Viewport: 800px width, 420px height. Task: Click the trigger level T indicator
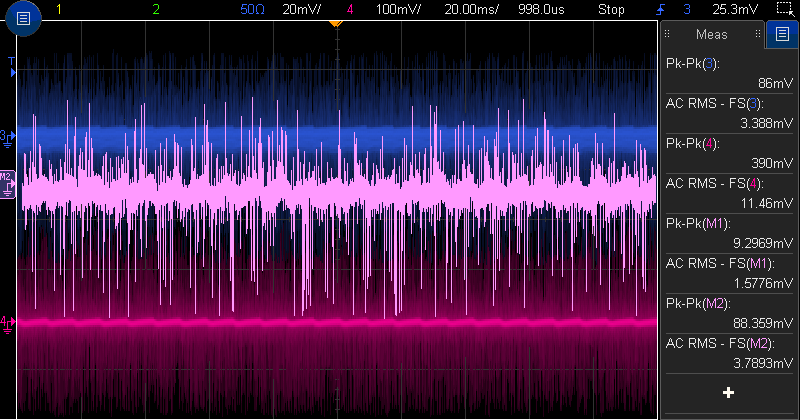pyautogui.click(x=12, y=67)
